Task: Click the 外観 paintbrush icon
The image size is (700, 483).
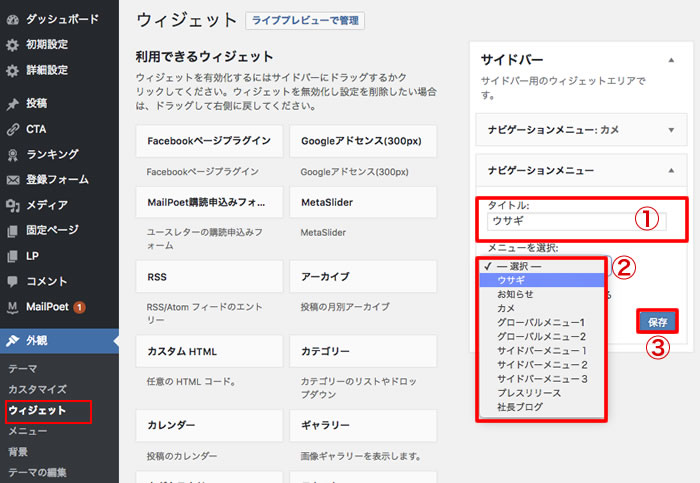Action: pyautogui.click(x=12, y=340)
